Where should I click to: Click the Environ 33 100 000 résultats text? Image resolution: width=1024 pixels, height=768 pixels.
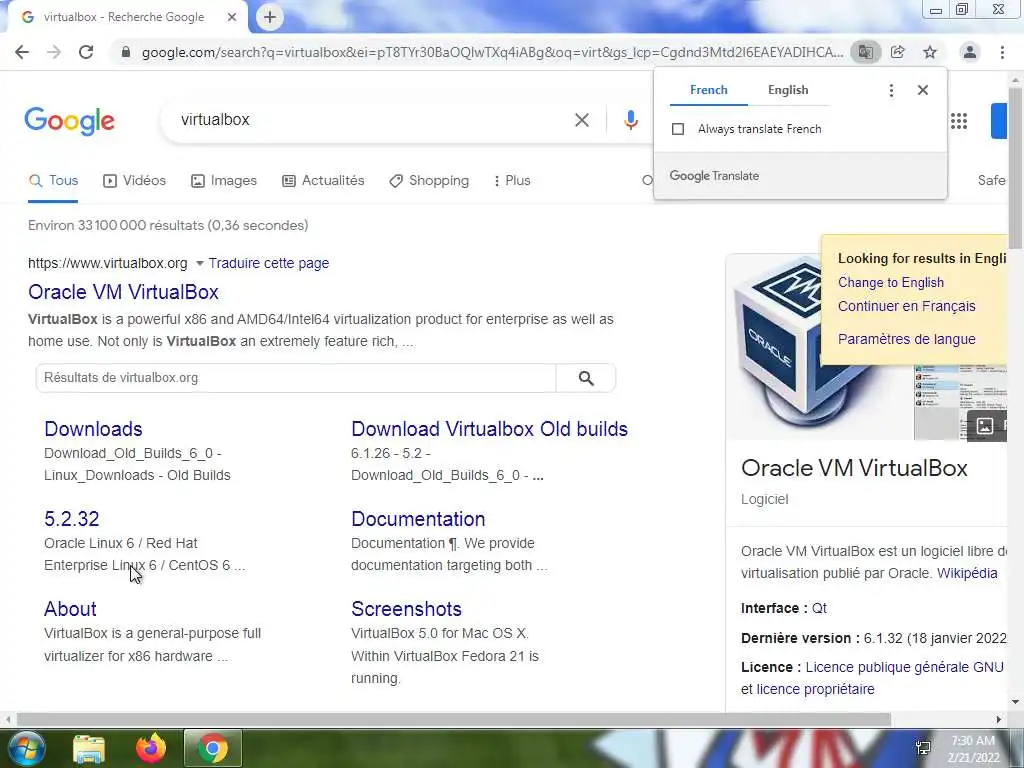click(168, 225)
